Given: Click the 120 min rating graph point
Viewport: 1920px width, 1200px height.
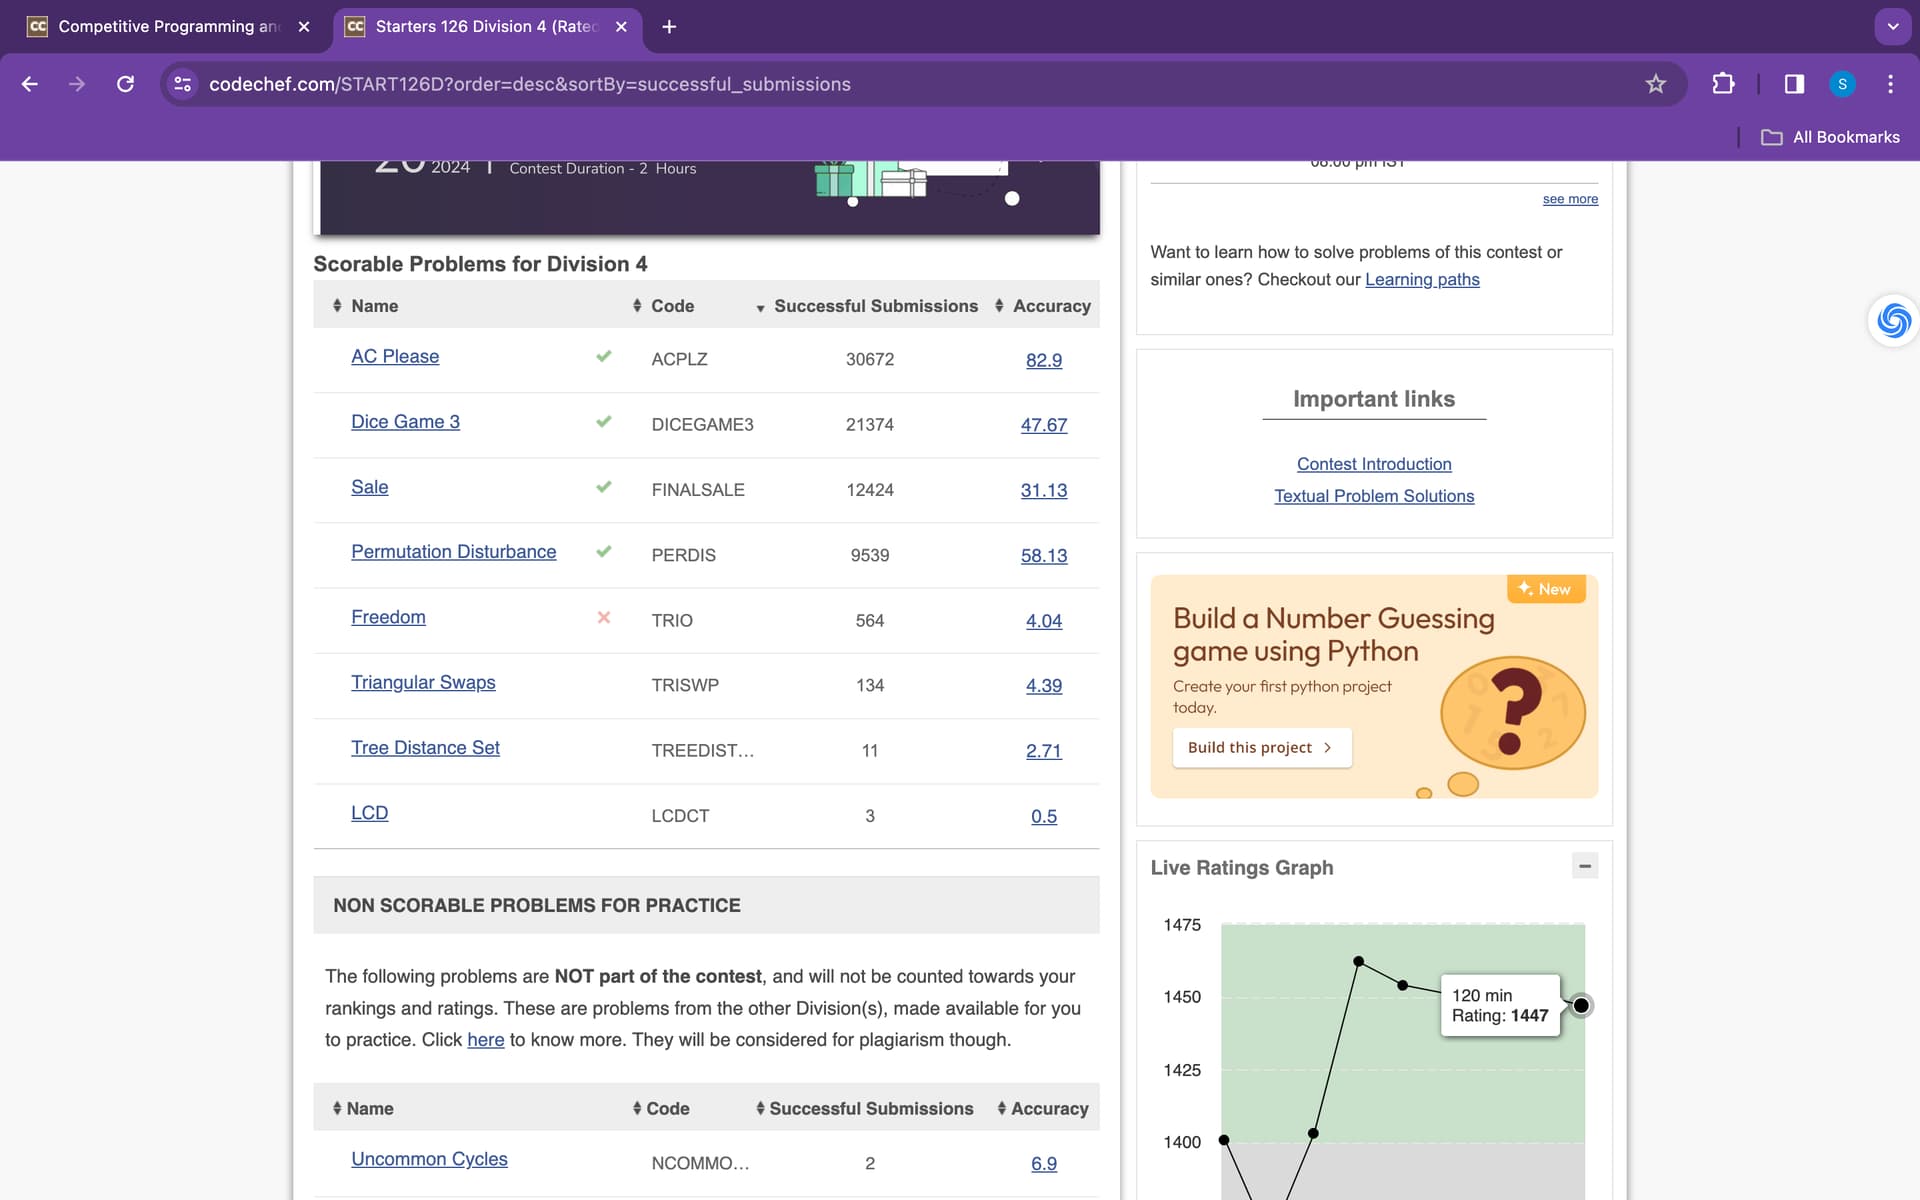Looking at the screenshot, I should click(1581, 1005).
